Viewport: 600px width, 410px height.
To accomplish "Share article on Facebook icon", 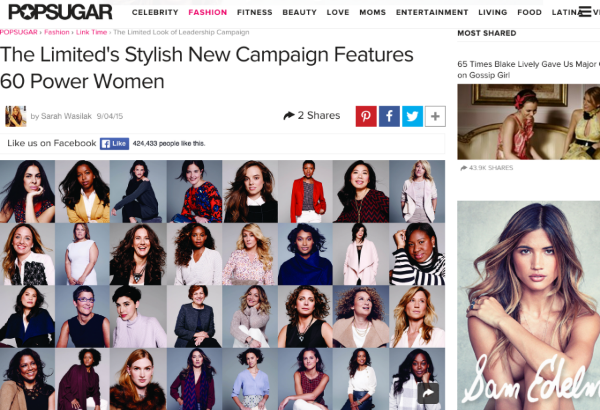I will [x=389, y=116].
